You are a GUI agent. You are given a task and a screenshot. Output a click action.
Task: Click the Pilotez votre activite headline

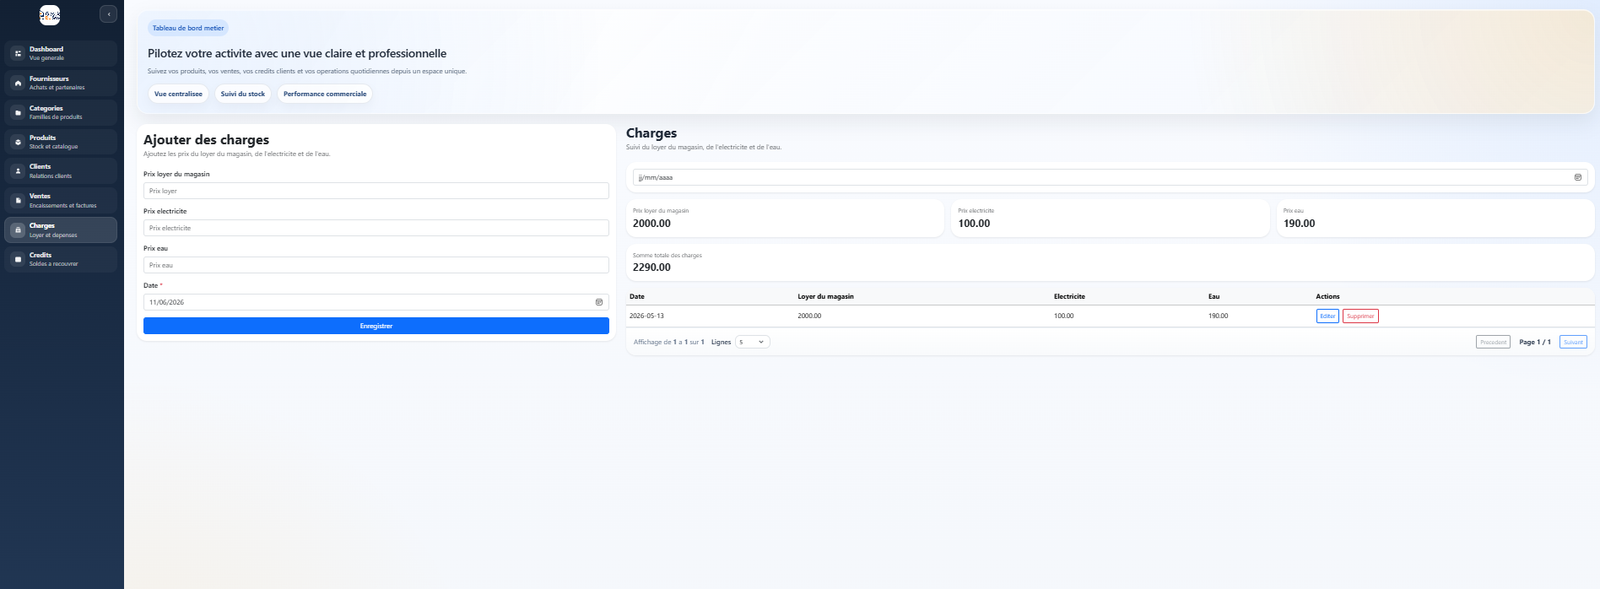pos(297,54)
